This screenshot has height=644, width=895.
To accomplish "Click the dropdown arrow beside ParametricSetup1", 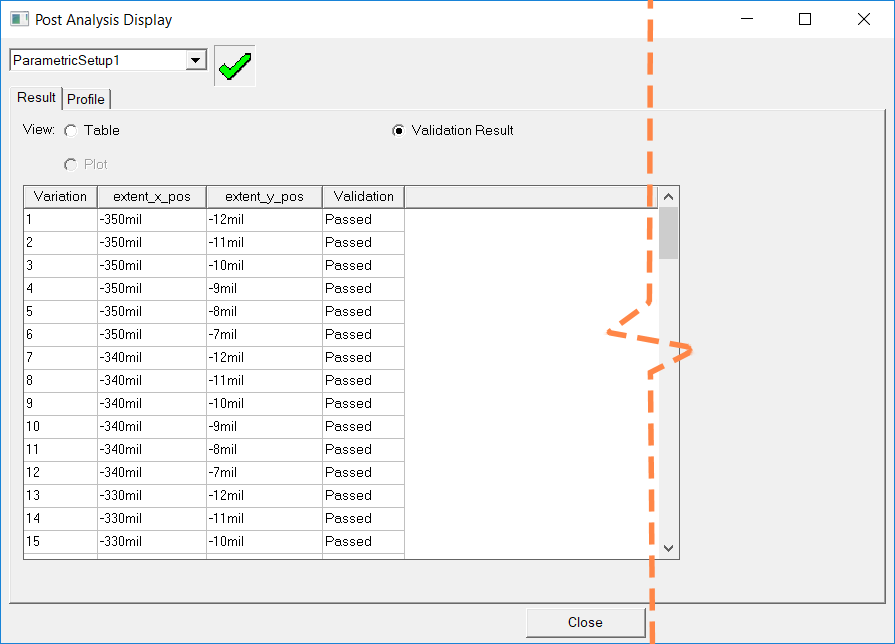I will [196, 59].
